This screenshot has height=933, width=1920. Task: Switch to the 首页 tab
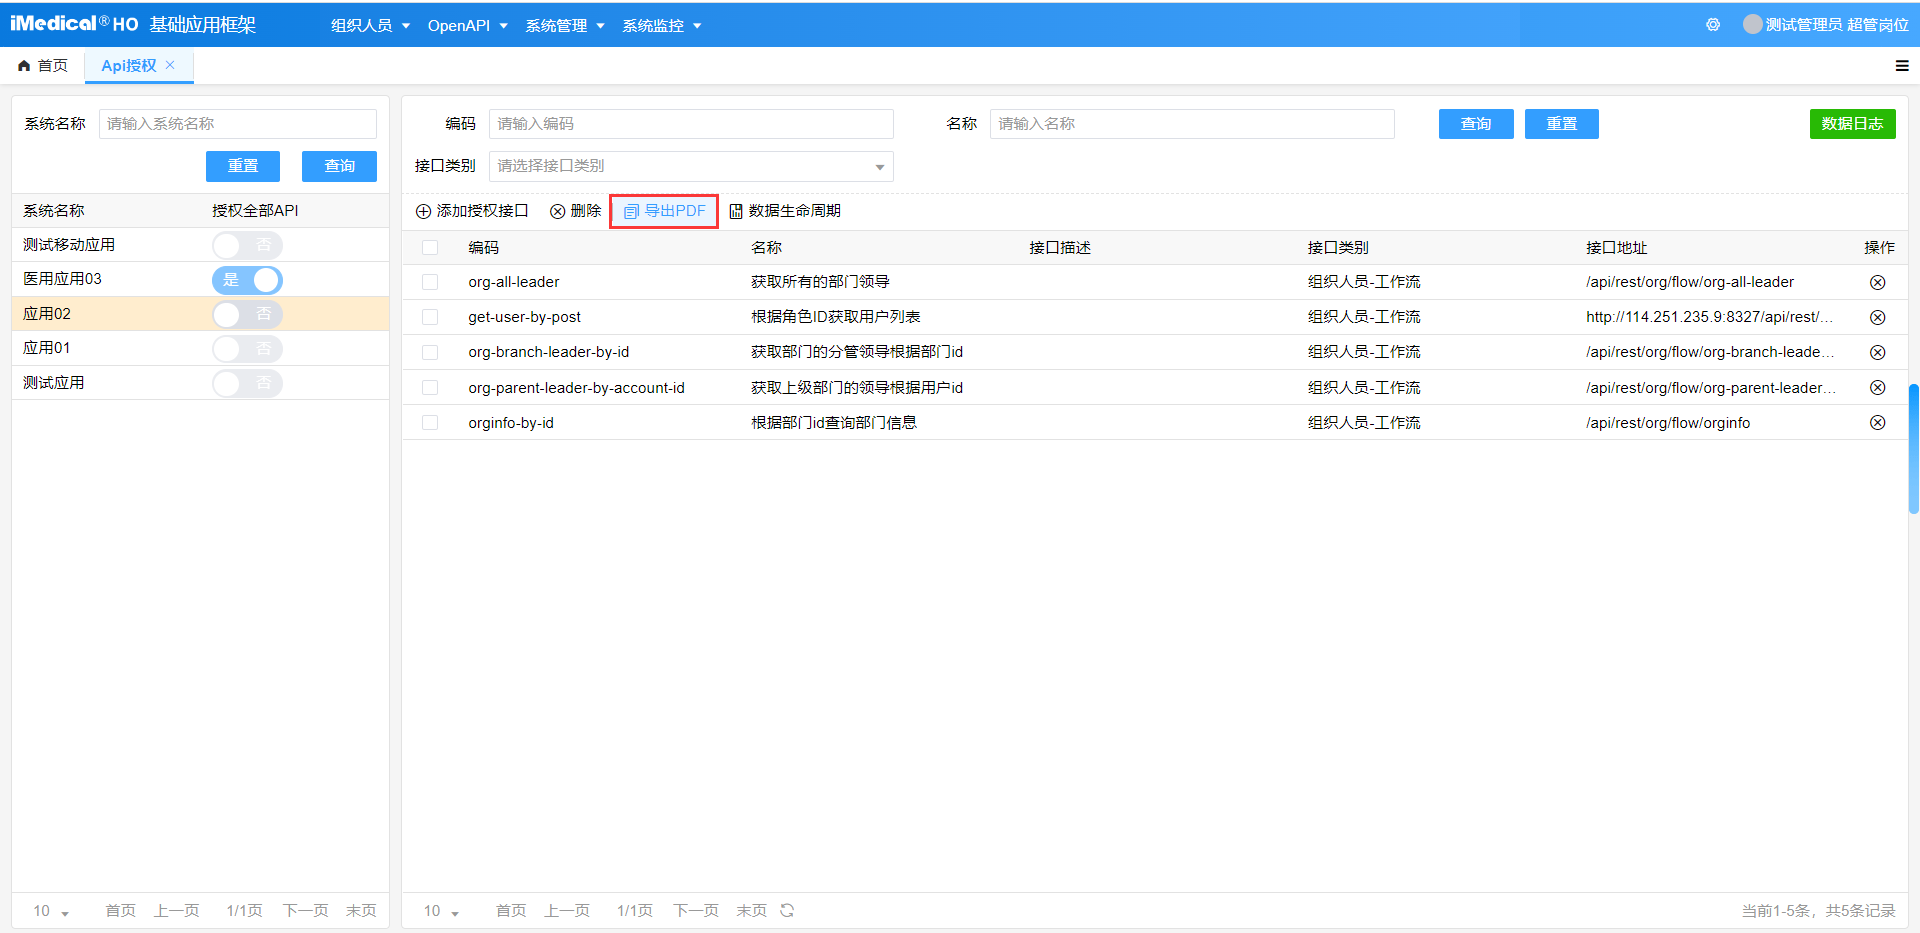43,66
